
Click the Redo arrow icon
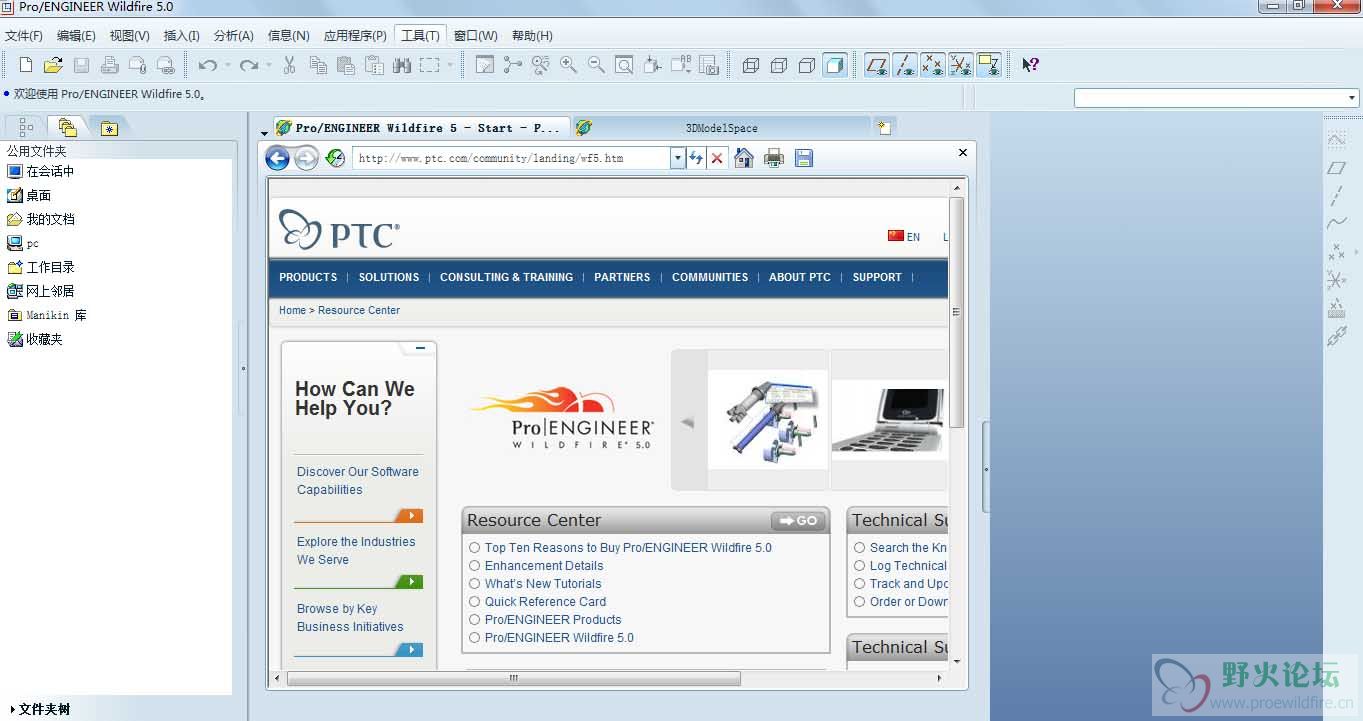coord(249,65)
